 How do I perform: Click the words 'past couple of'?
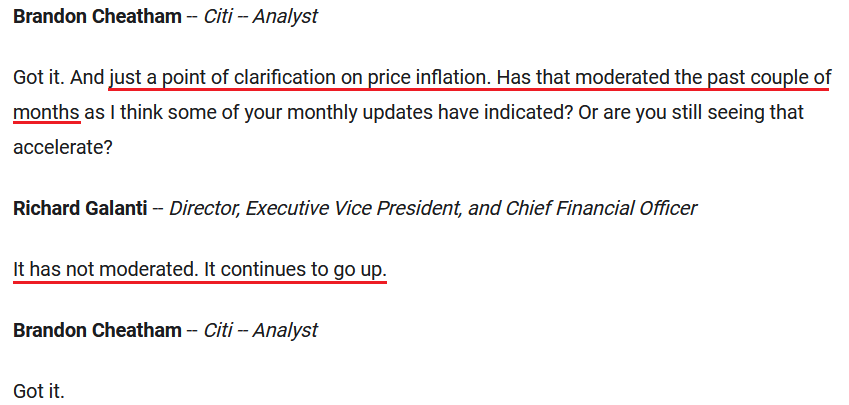click(x=769, y=79)
